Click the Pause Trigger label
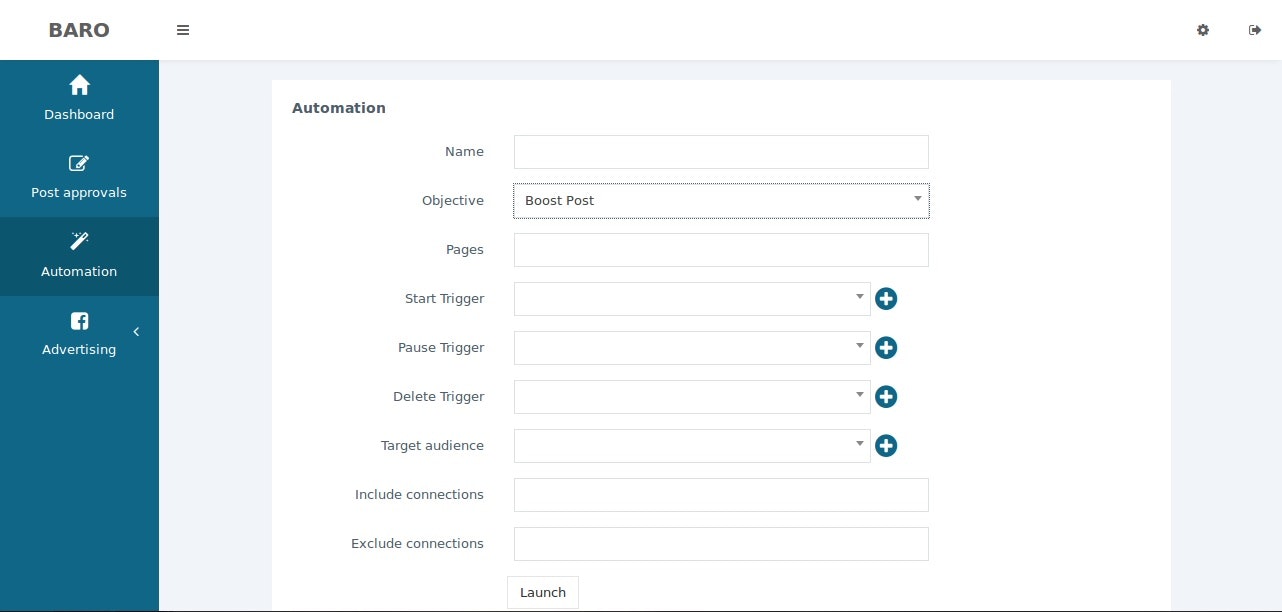 click(x=441, y=348)
